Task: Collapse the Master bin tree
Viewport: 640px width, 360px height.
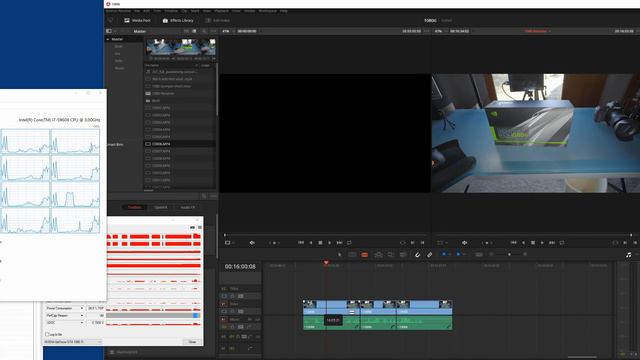Action: [108, 39]
